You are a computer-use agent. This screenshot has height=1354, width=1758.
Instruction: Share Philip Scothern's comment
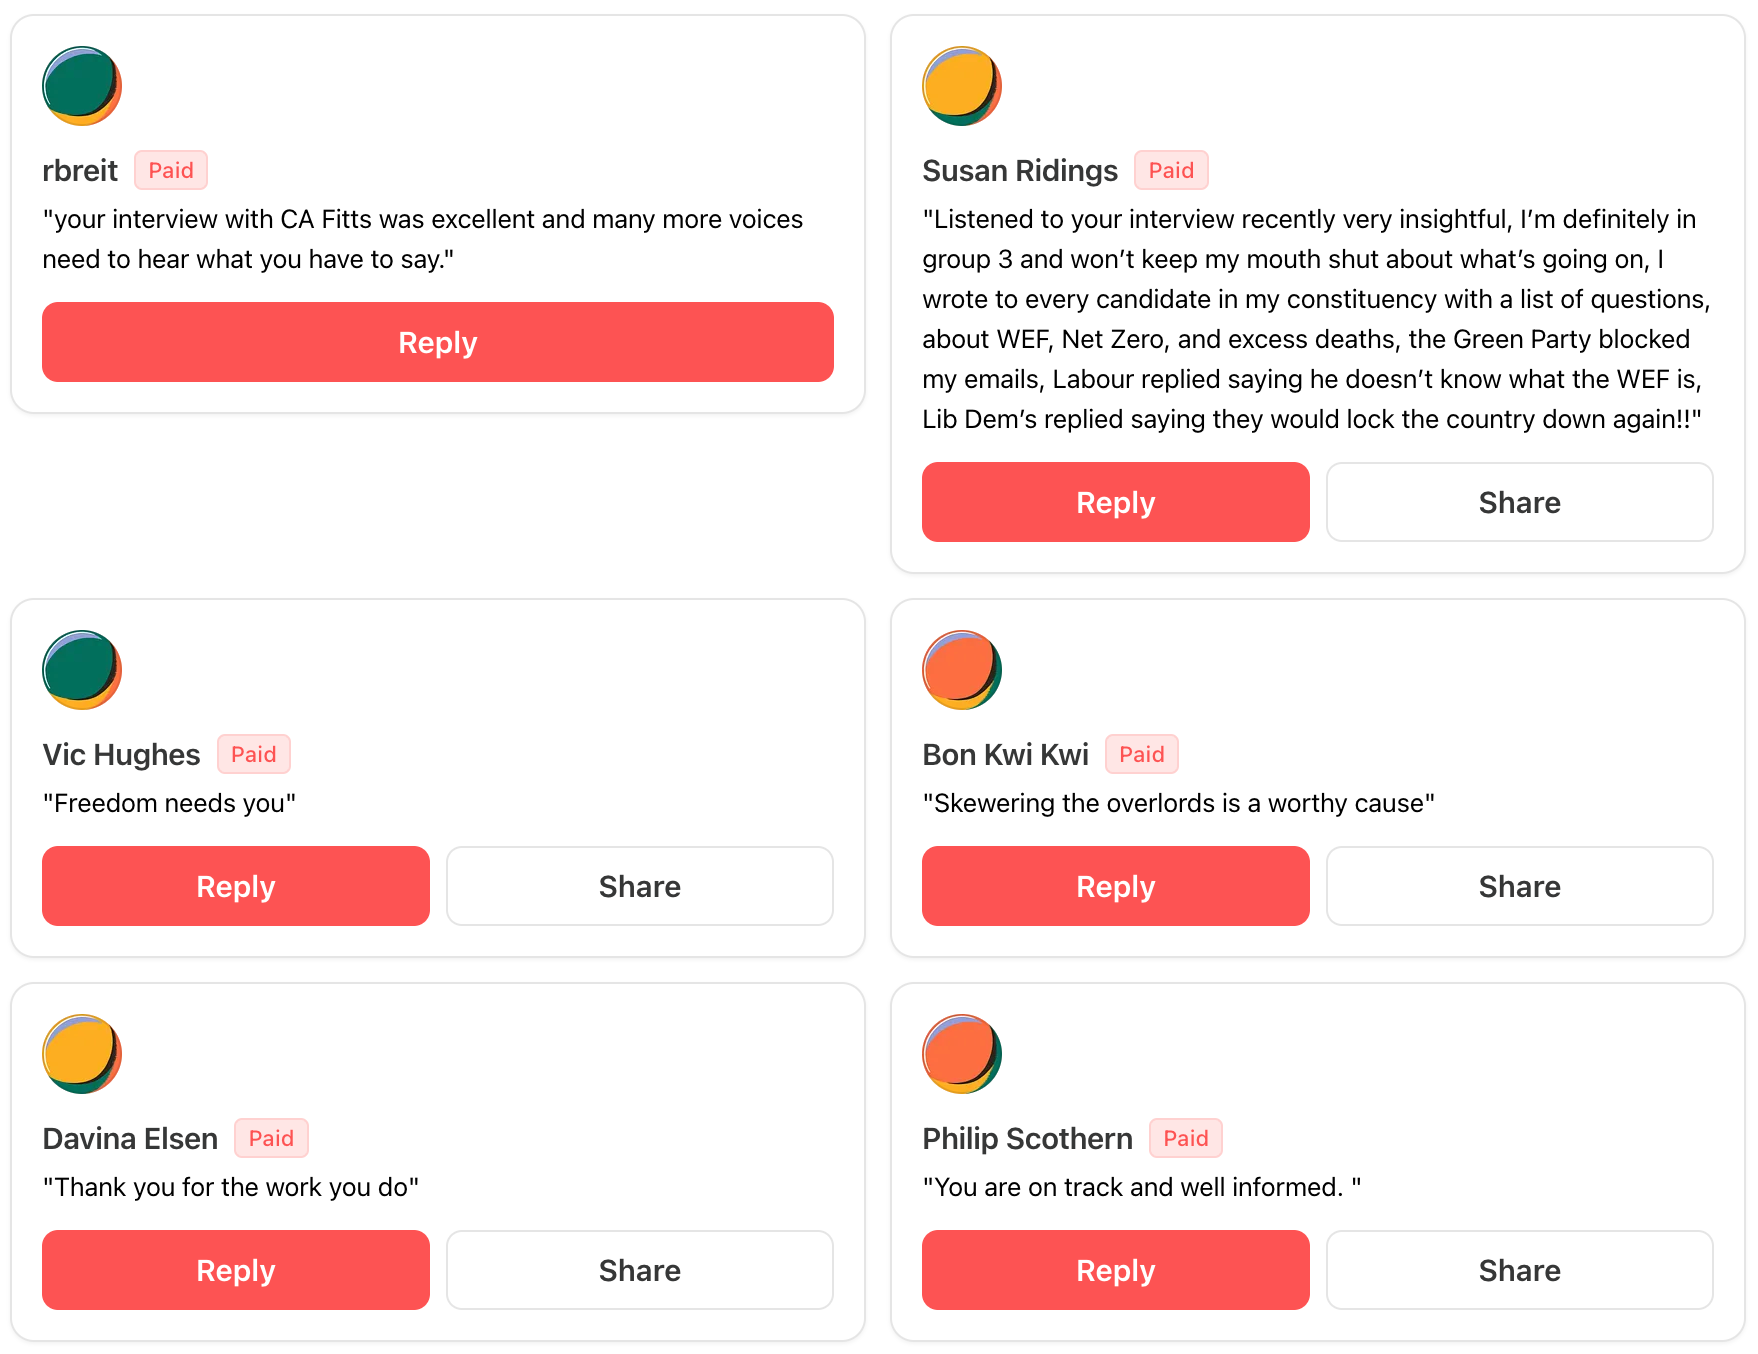(1519, 1270)
